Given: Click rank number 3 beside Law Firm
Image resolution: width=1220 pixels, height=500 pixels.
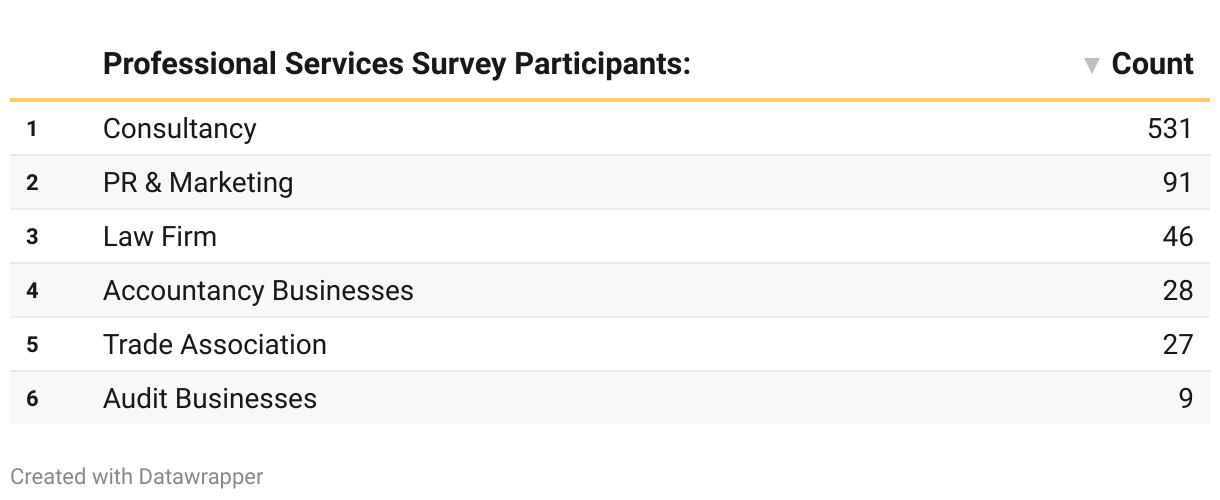Looking at the screenshot, I should 32,236.
